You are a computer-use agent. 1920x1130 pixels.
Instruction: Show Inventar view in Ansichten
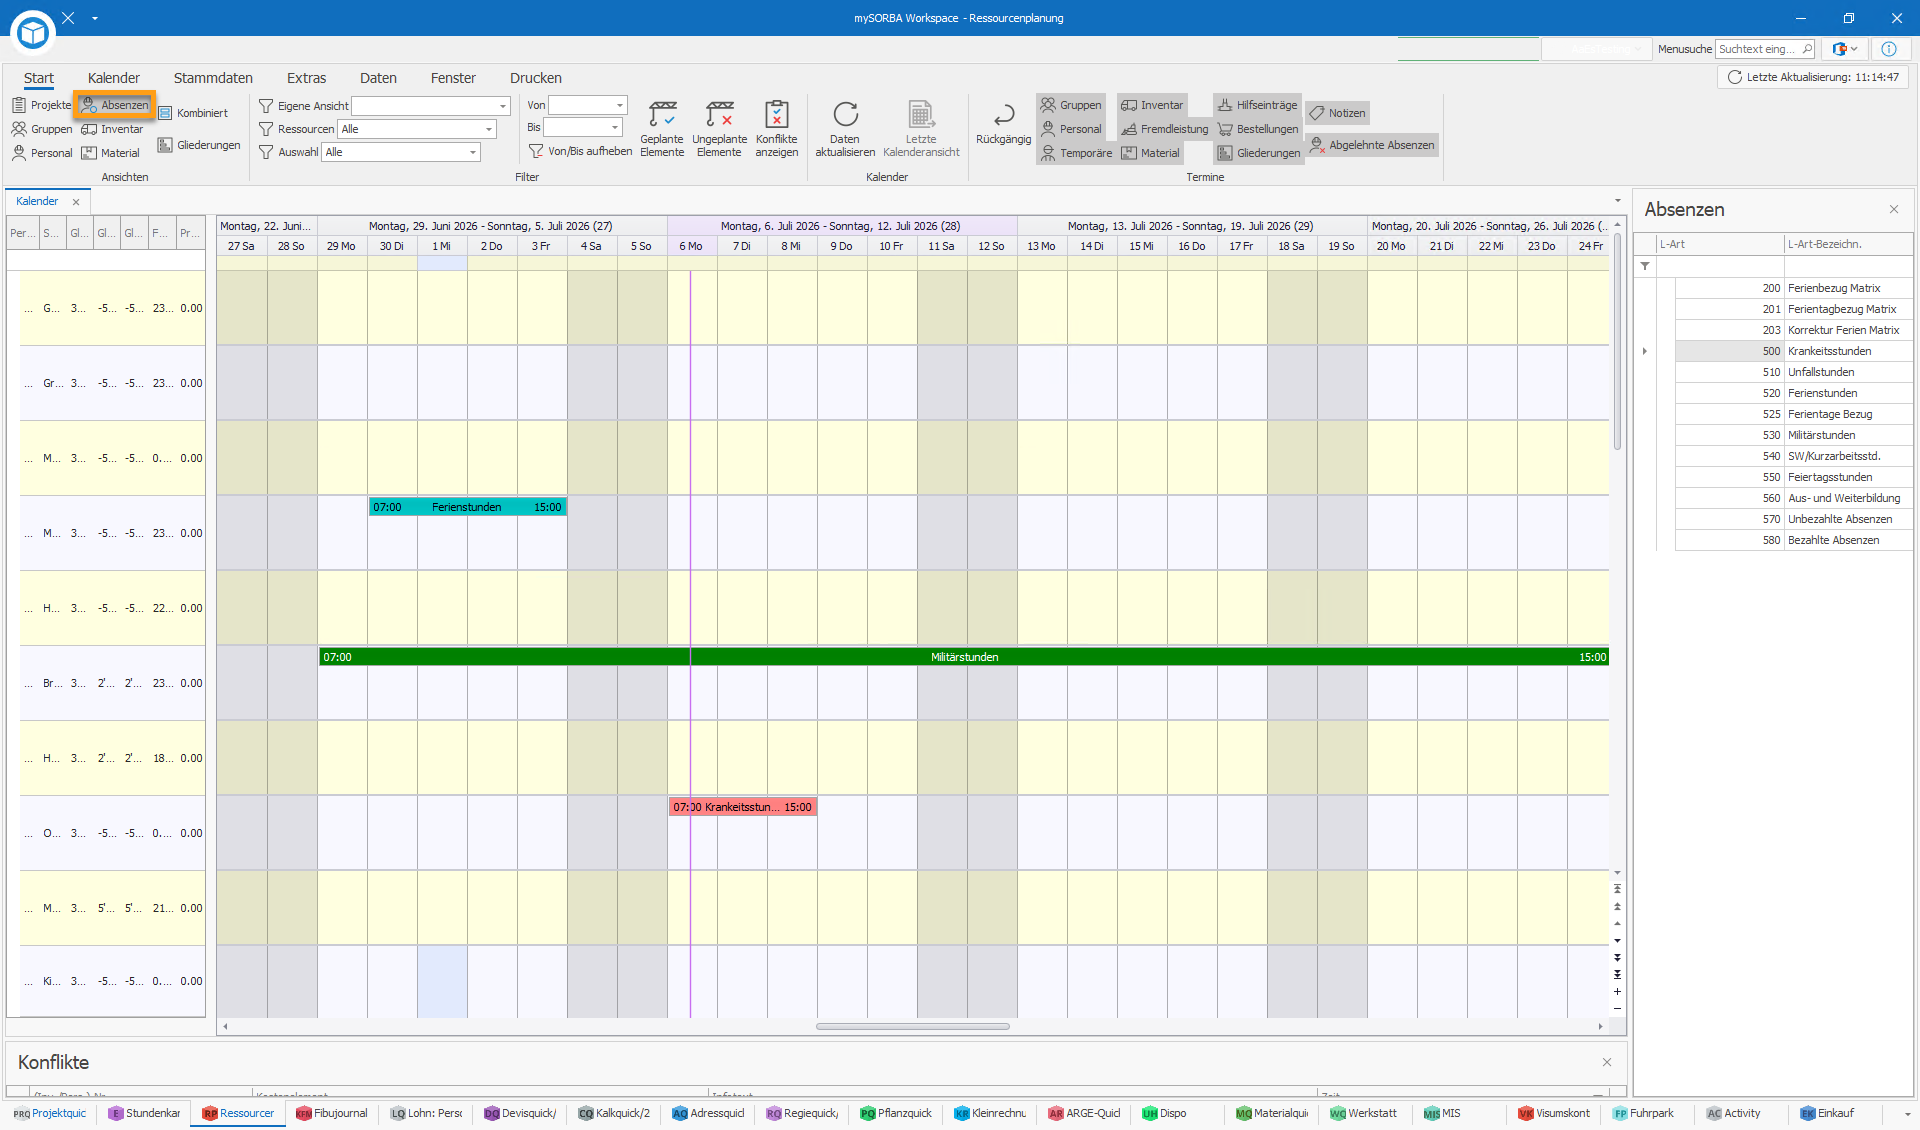[x=112, y=129]
